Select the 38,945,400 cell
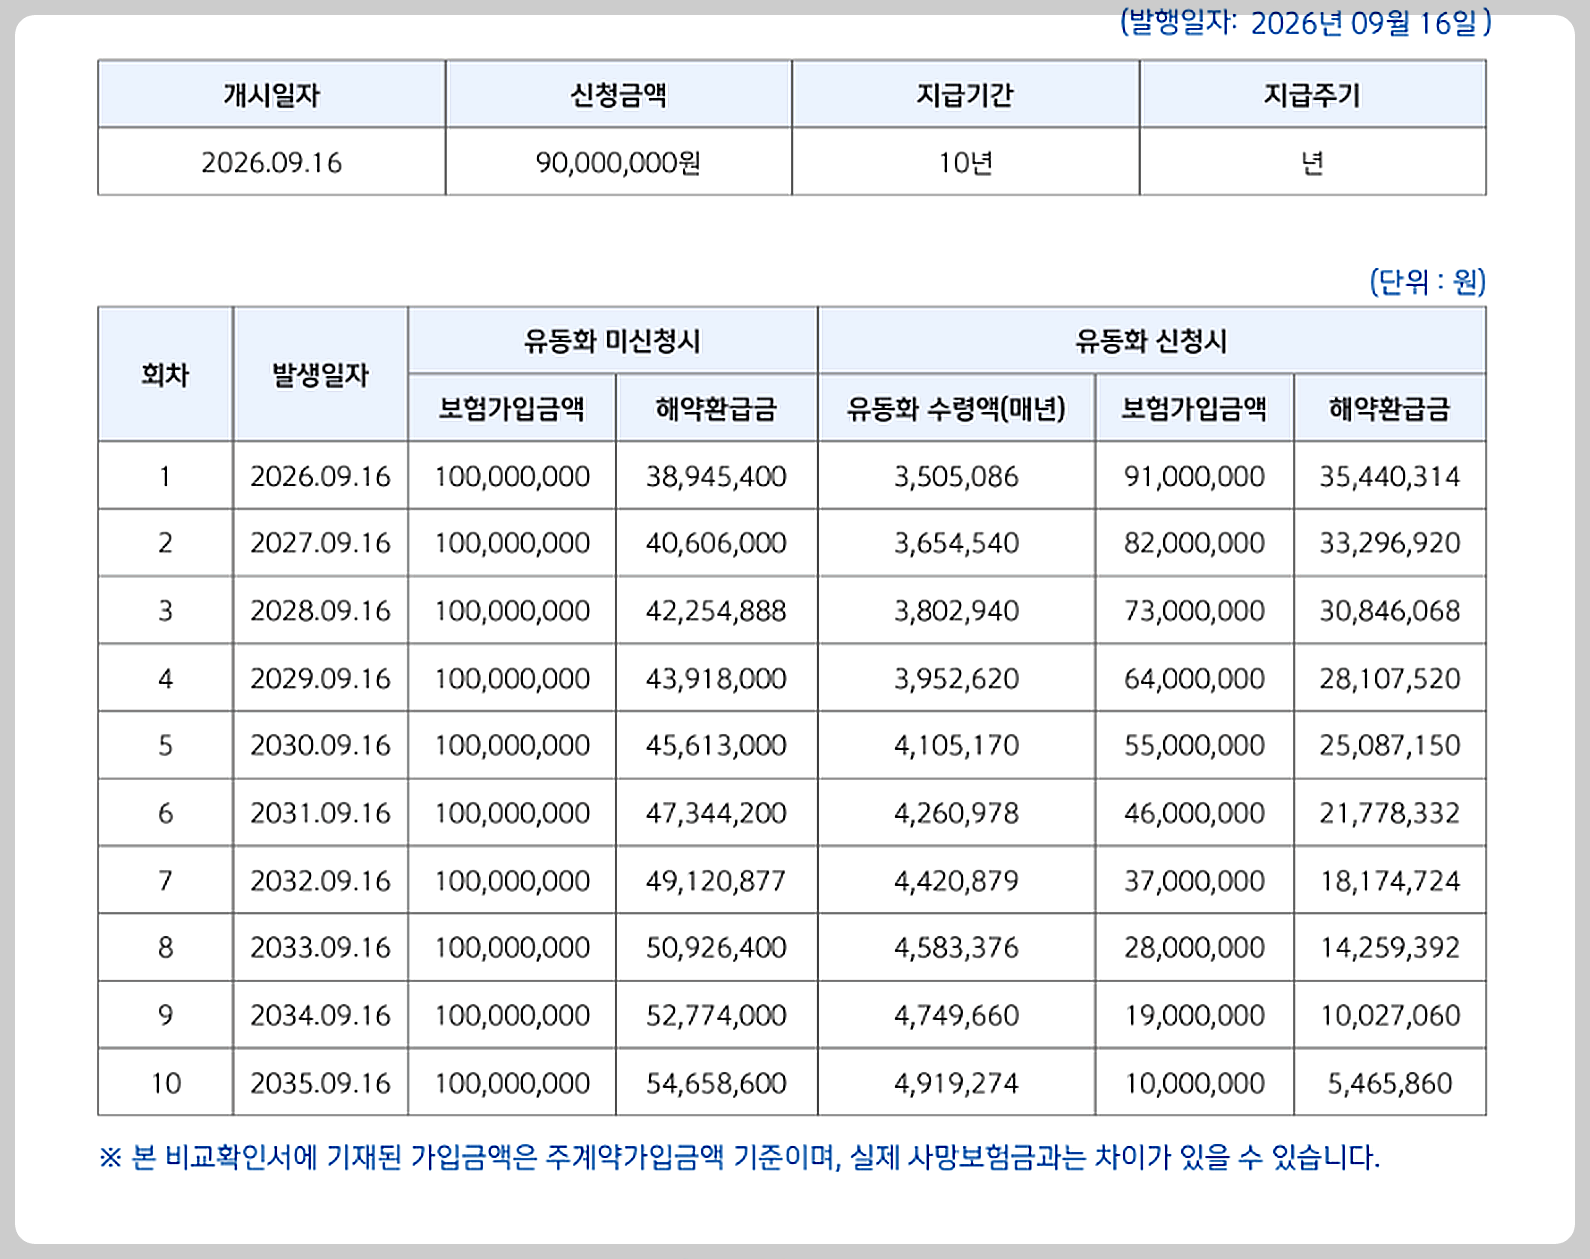 tap(716, 476)
